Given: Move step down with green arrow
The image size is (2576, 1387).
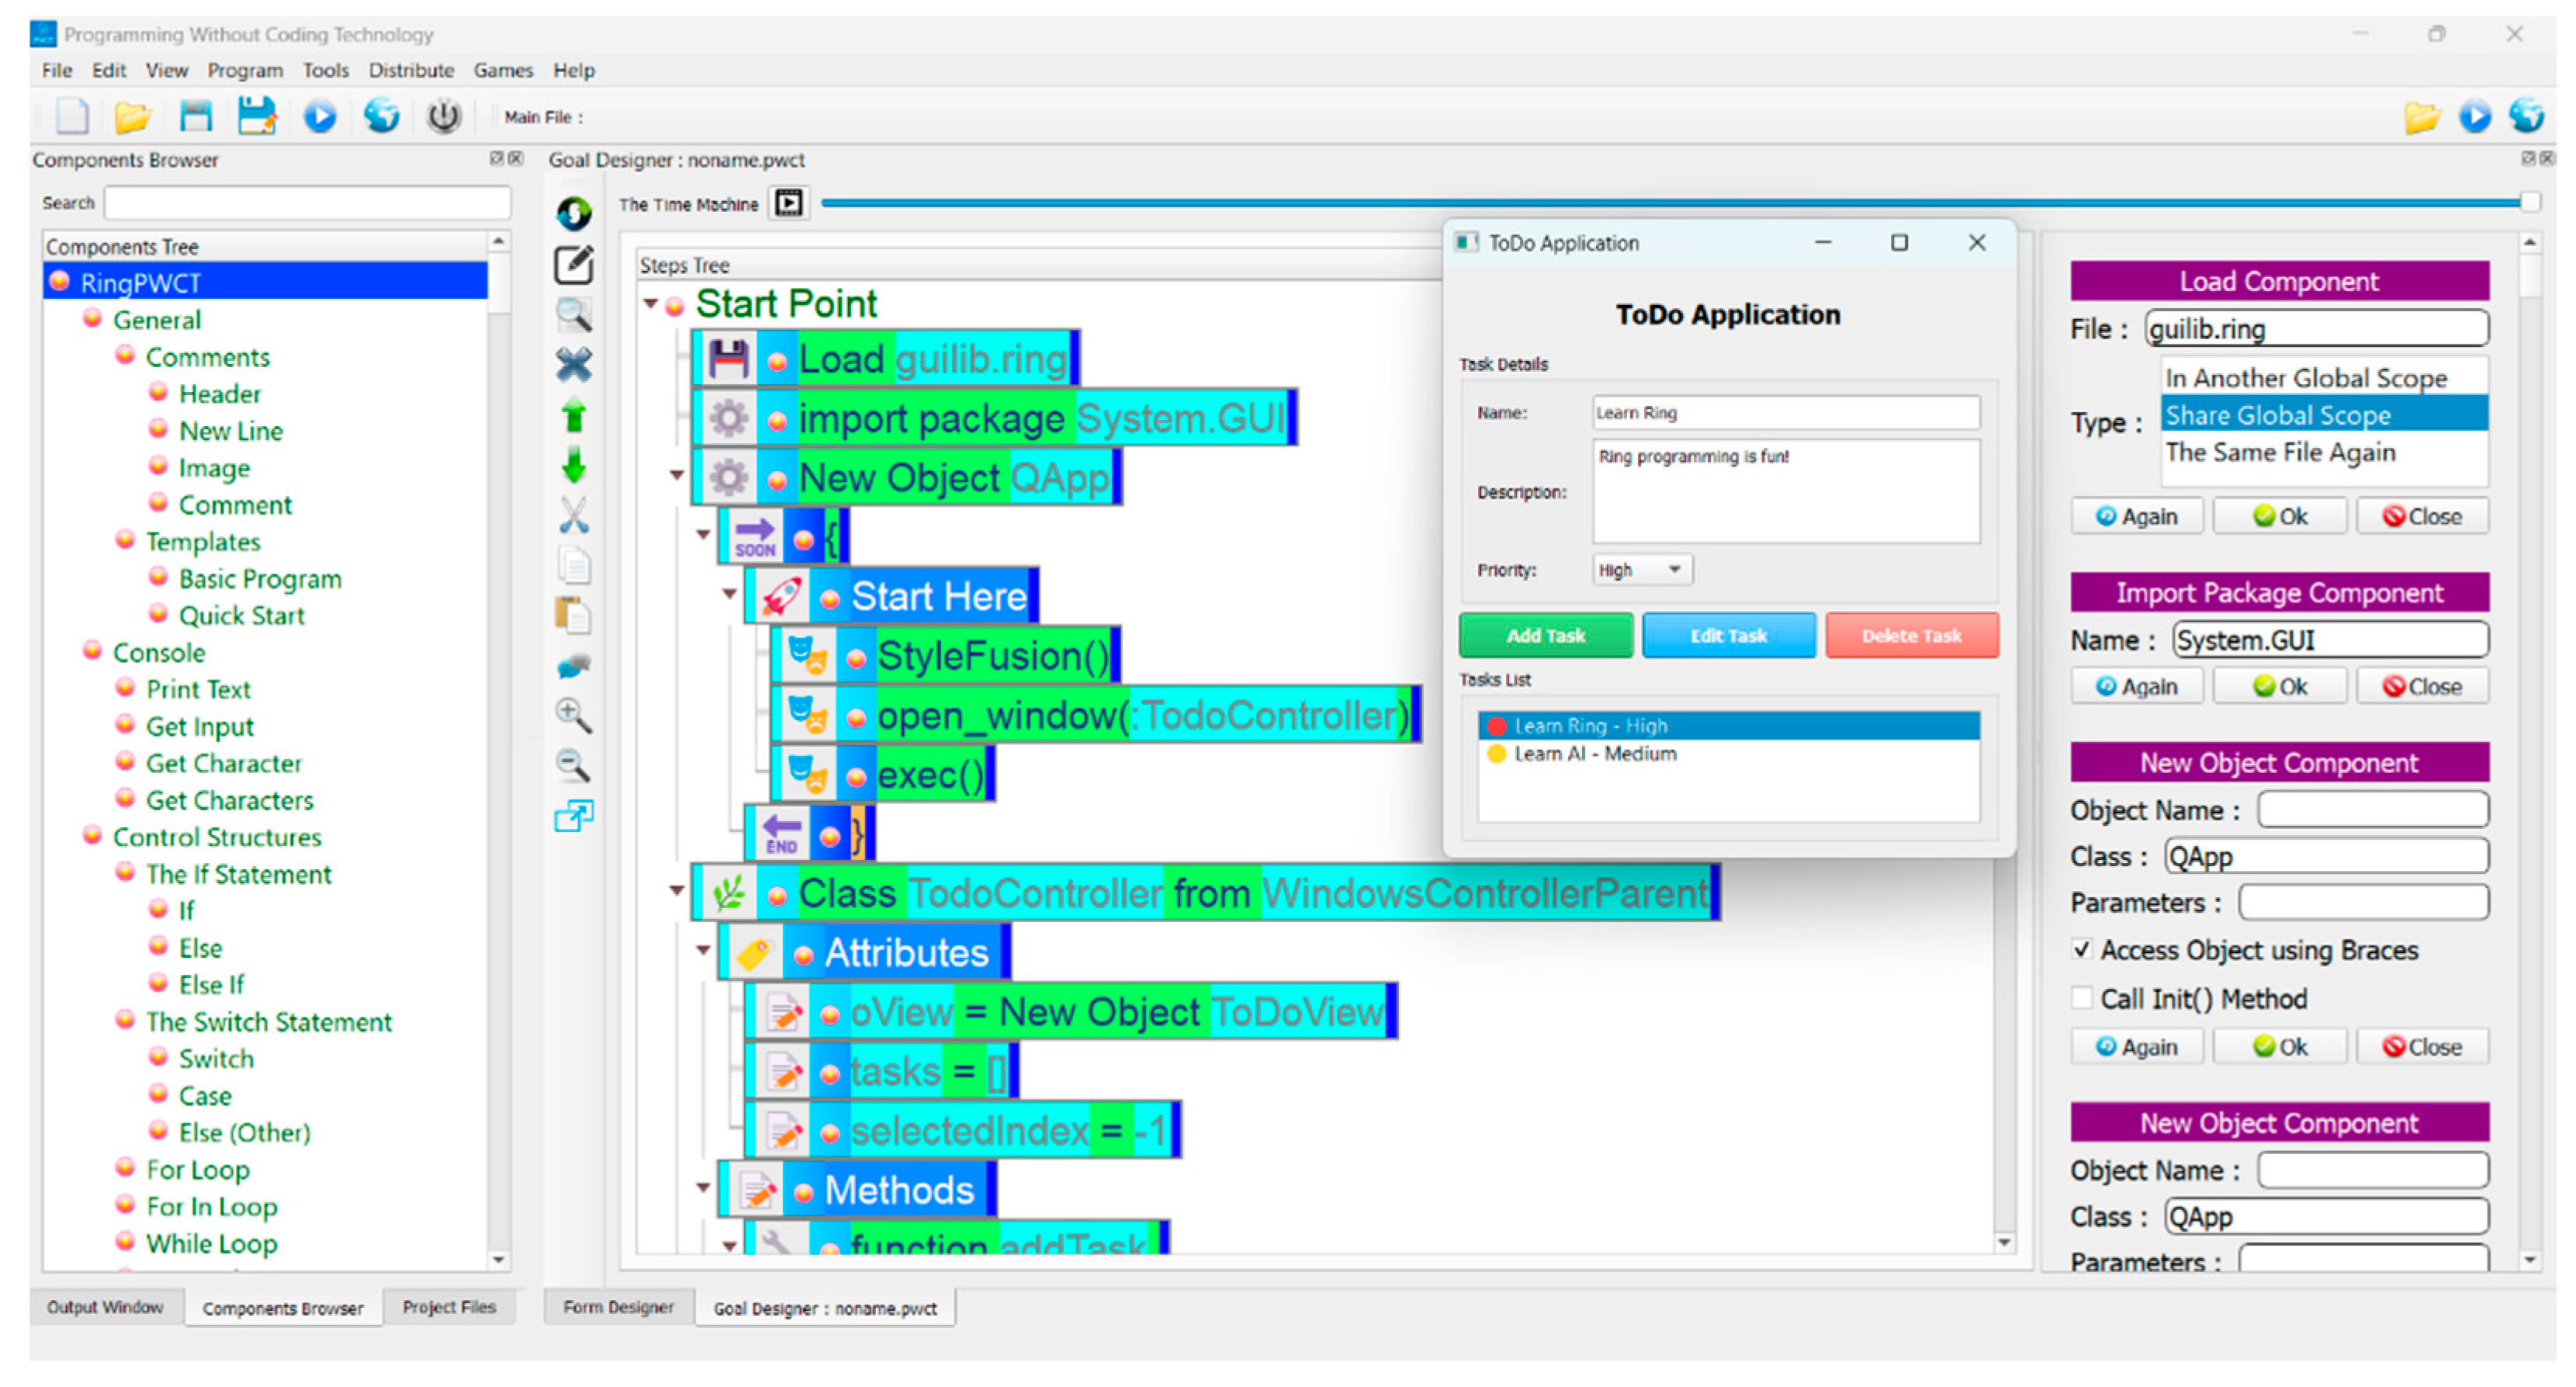Looking at the screenshot, I should 574,466.
